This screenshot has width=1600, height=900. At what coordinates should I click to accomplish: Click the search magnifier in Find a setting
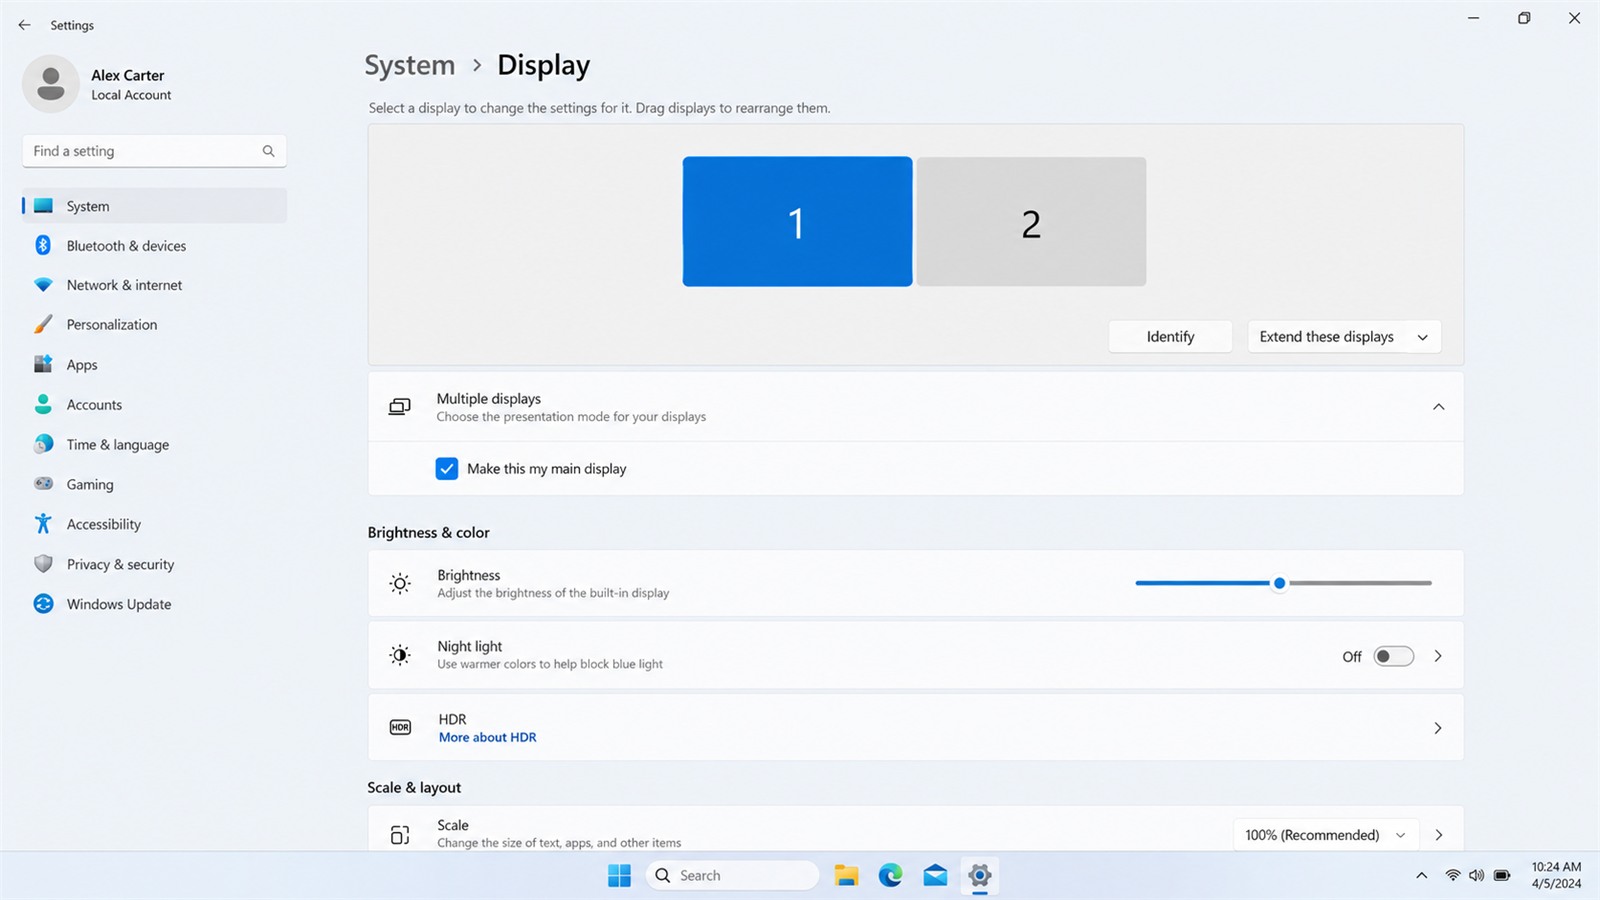tap(268, 151)
